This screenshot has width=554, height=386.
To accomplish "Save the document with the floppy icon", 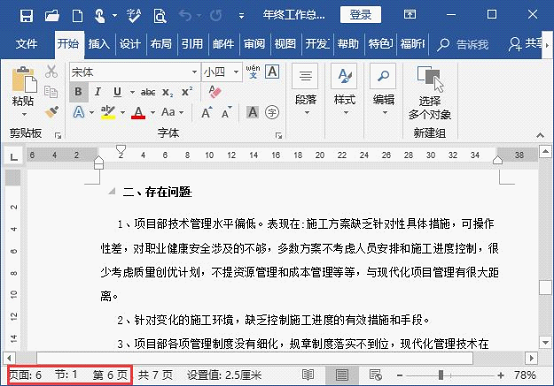I will coord(26,16).
